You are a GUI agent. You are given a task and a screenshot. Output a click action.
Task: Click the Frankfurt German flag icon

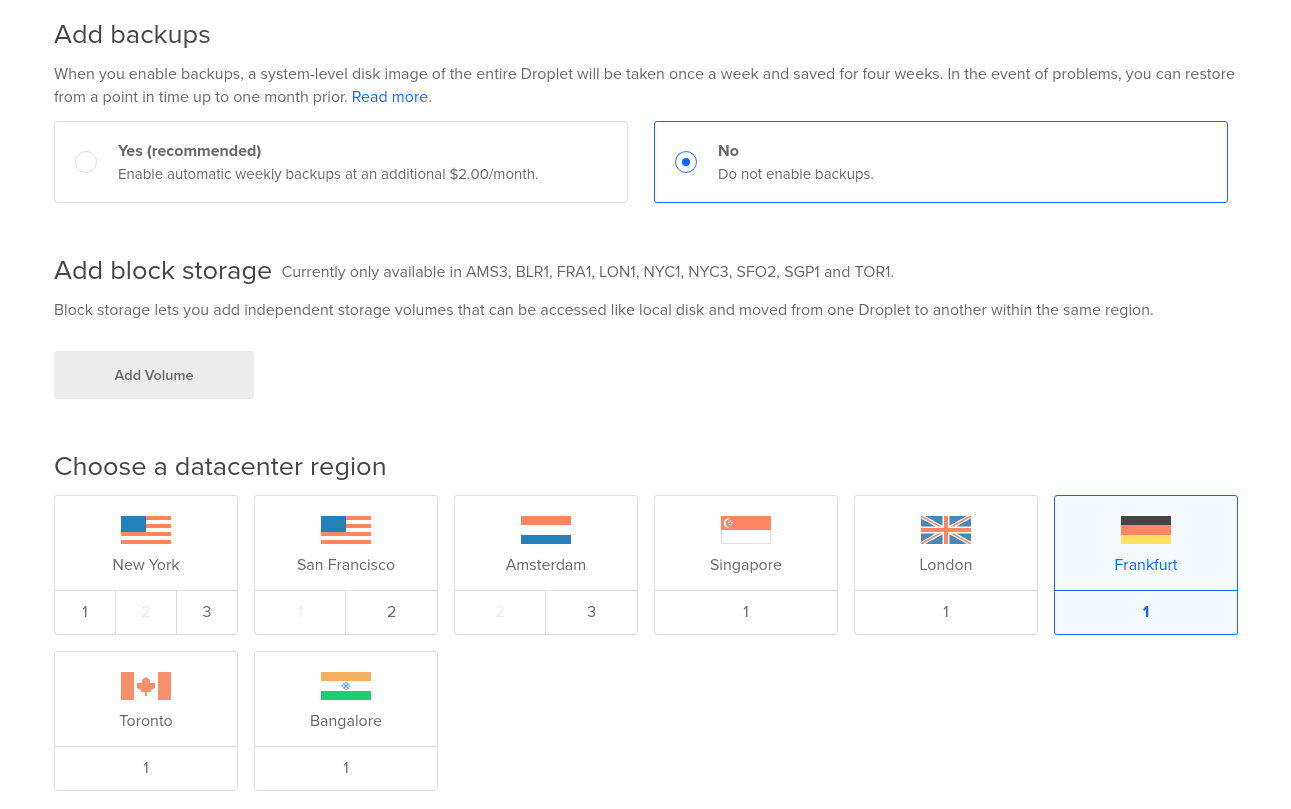(1146, 530)
